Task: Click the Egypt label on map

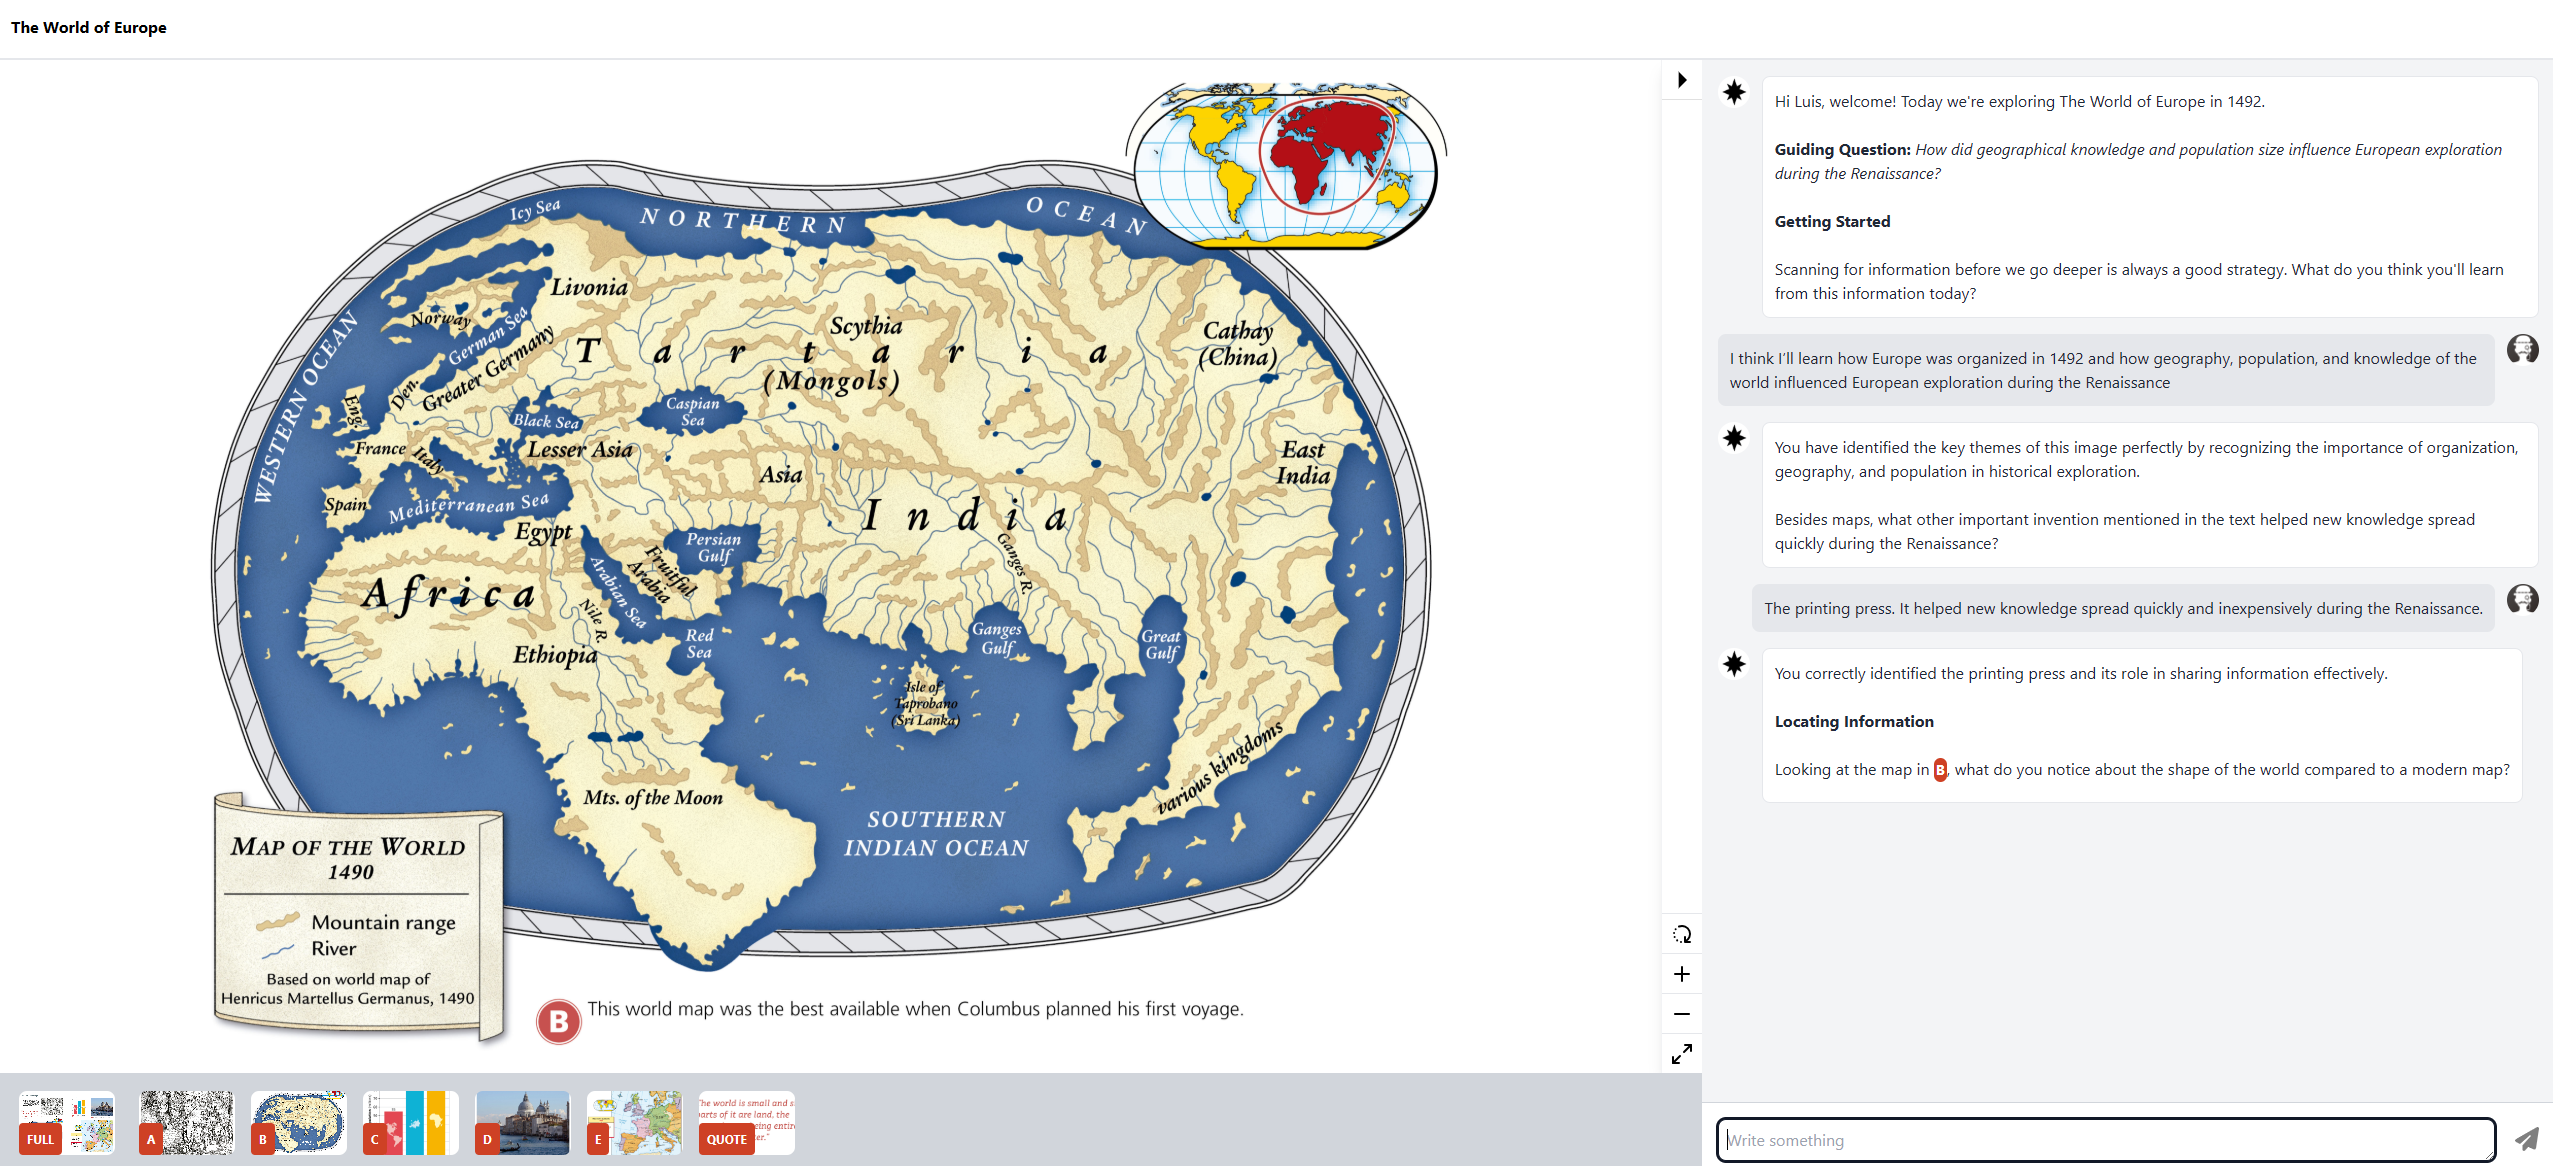Action: (543, 532)
